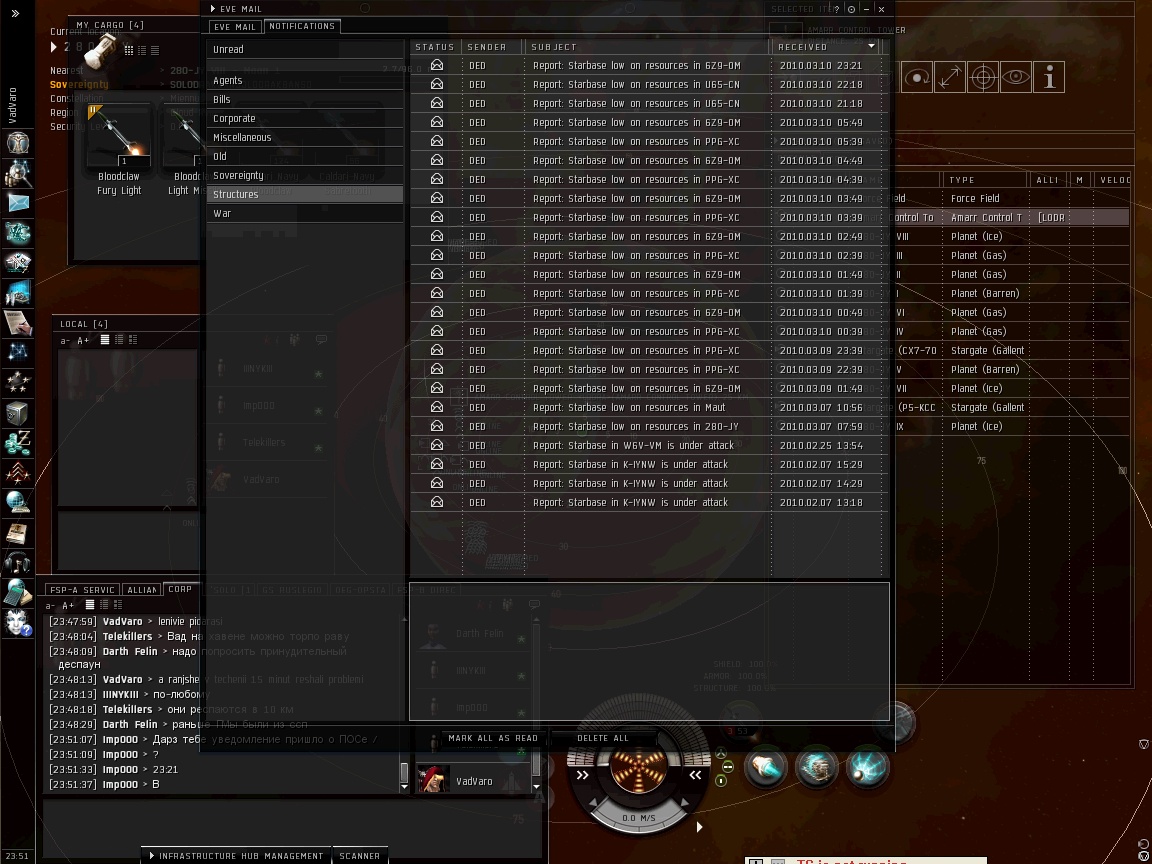
Task: Expand the right HUD panel with the double arrows
Action: (x=695, y=775)
